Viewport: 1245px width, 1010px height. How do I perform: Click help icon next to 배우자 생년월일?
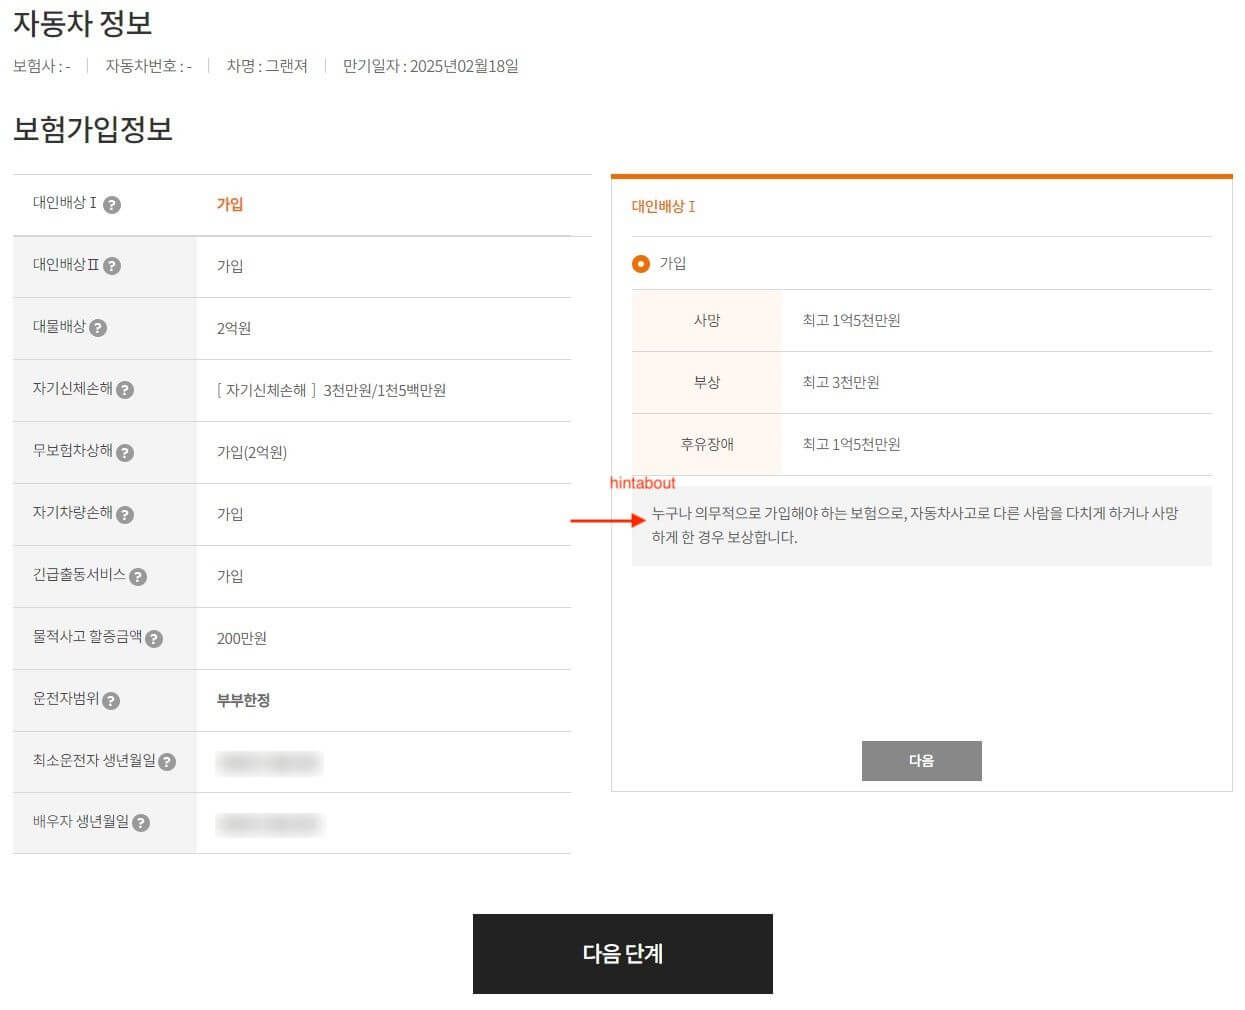pos(141,823)
